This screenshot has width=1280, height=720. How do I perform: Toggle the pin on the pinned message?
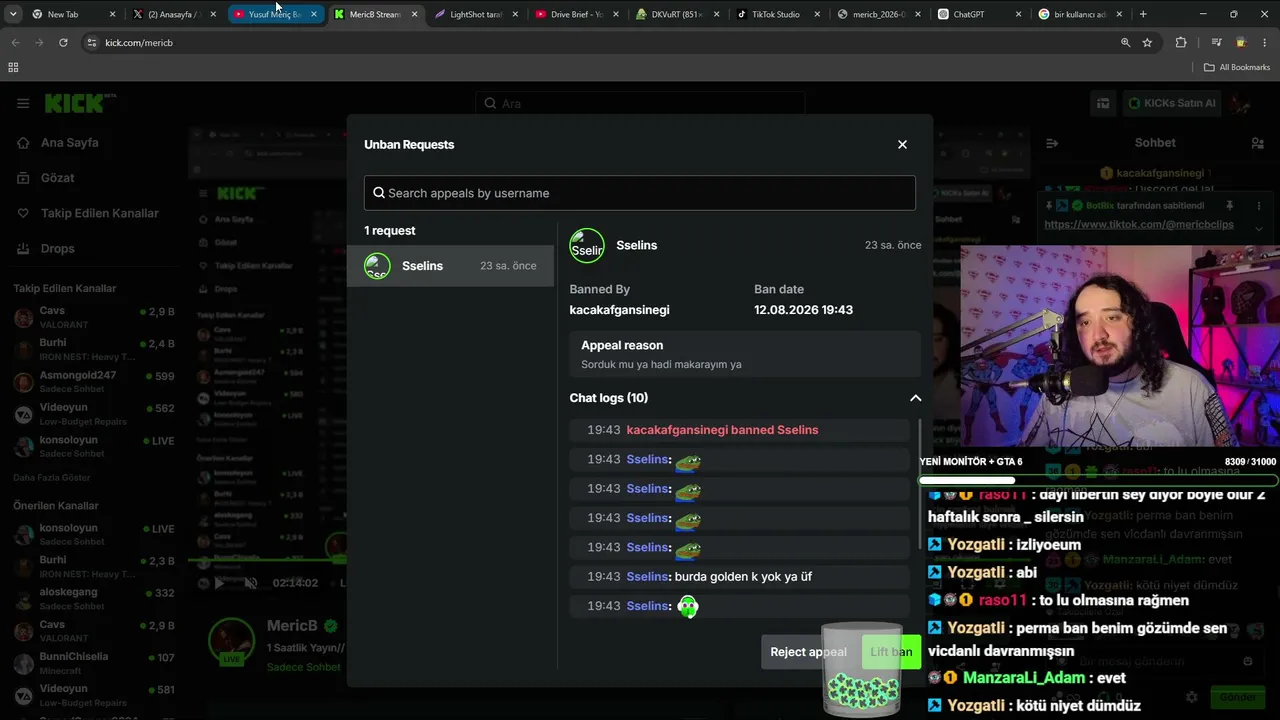coord(1229,205)
